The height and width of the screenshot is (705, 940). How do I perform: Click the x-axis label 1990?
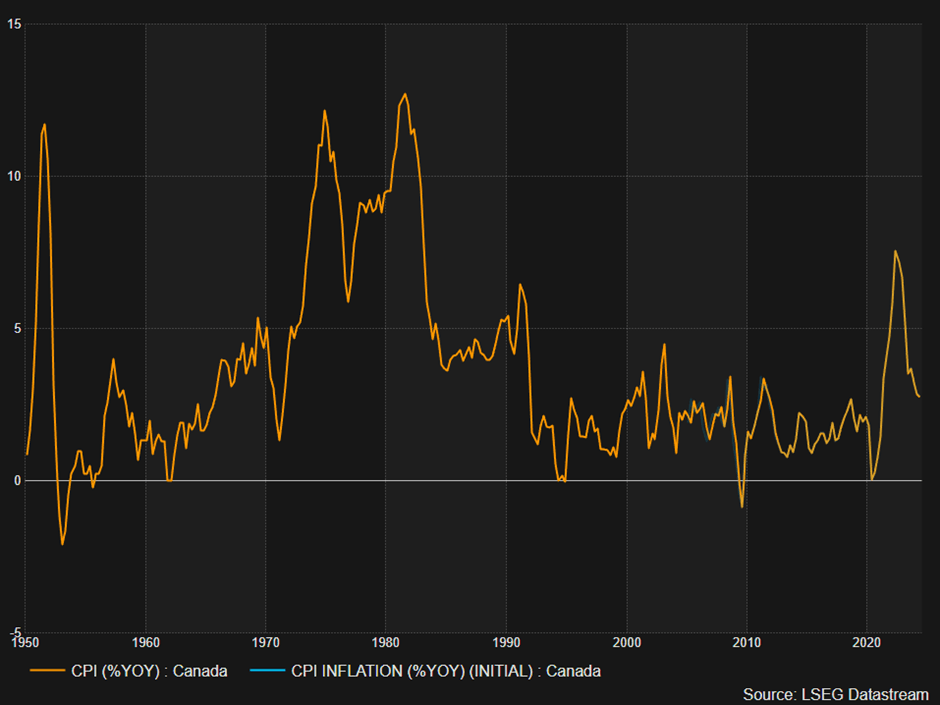[x=507, y=643]
